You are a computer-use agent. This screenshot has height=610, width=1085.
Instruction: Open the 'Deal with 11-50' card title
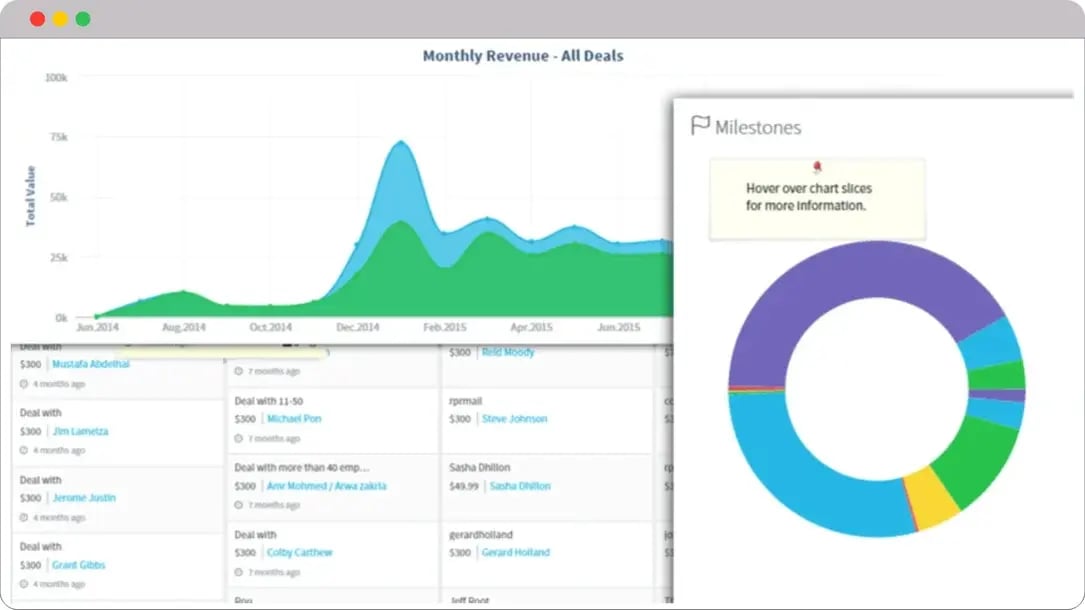[268, 400]
